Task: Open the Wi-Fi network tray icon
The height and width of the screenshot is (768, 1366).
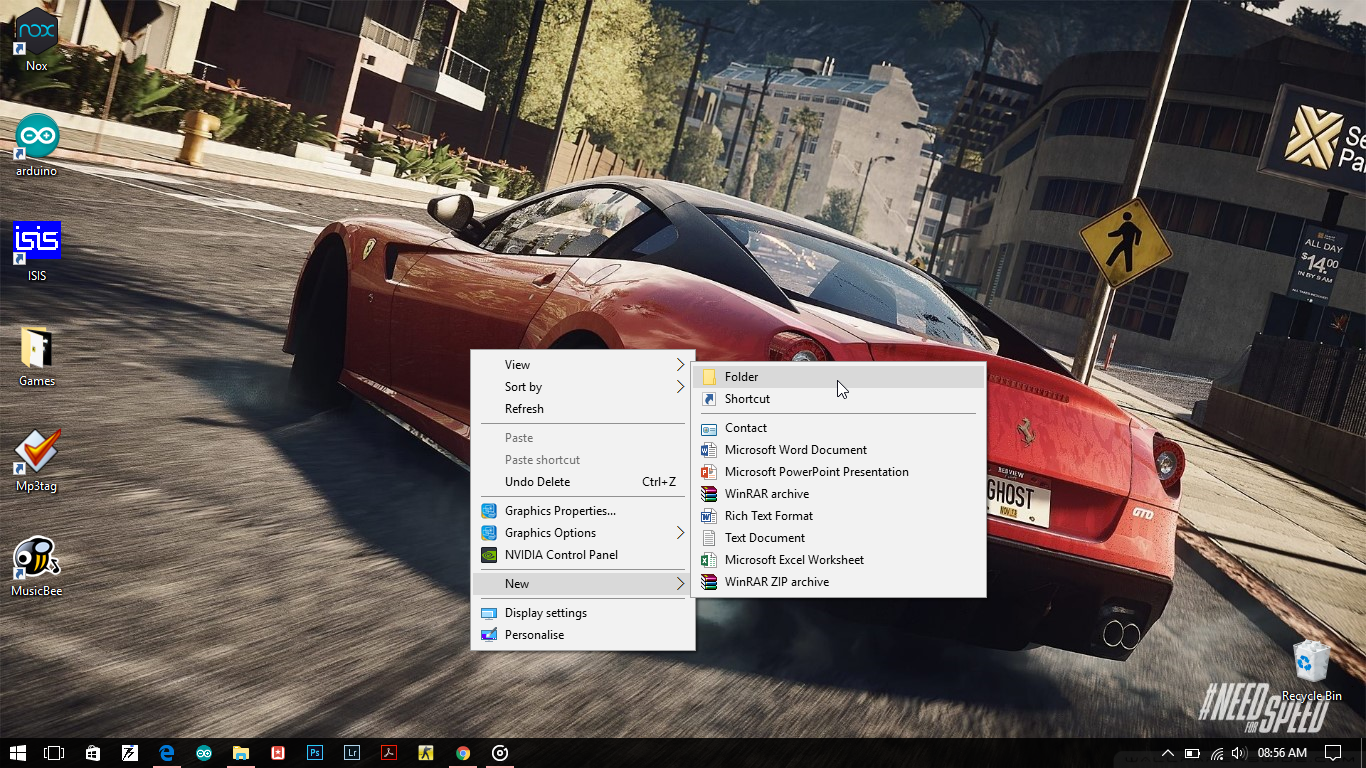Action: click(1217, 753)
